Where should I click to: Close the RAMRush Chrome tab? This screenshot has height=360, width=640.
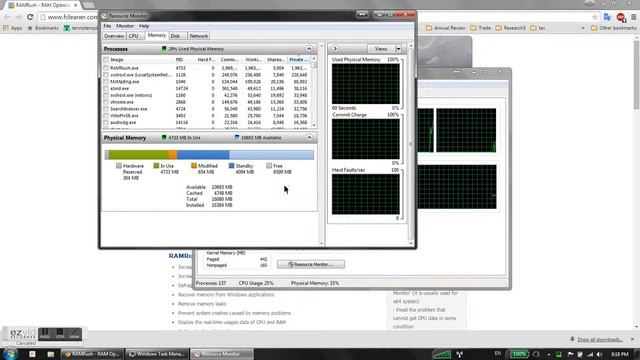pyautogui.click(x=76, y=5)
